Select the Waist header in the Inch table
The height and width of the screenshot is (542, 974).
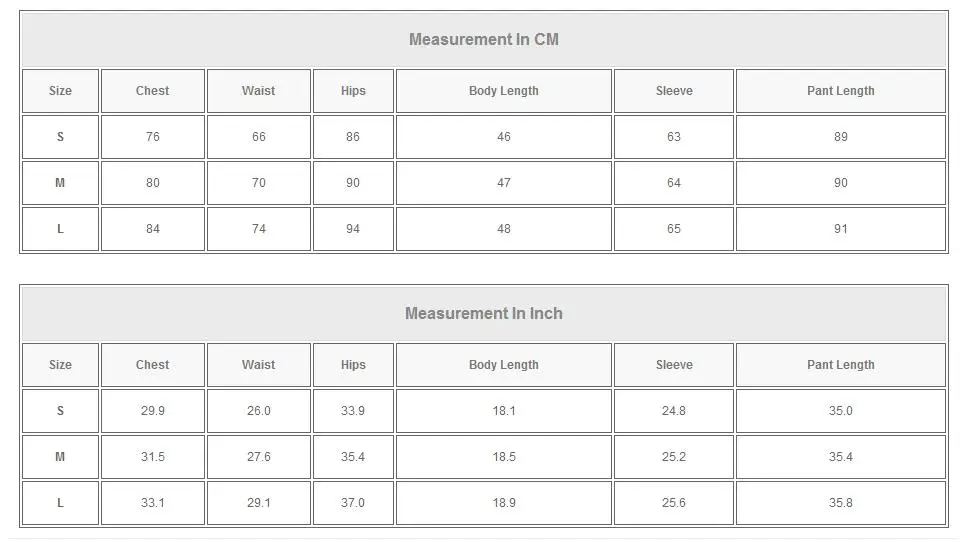click(x=258, y=365)
